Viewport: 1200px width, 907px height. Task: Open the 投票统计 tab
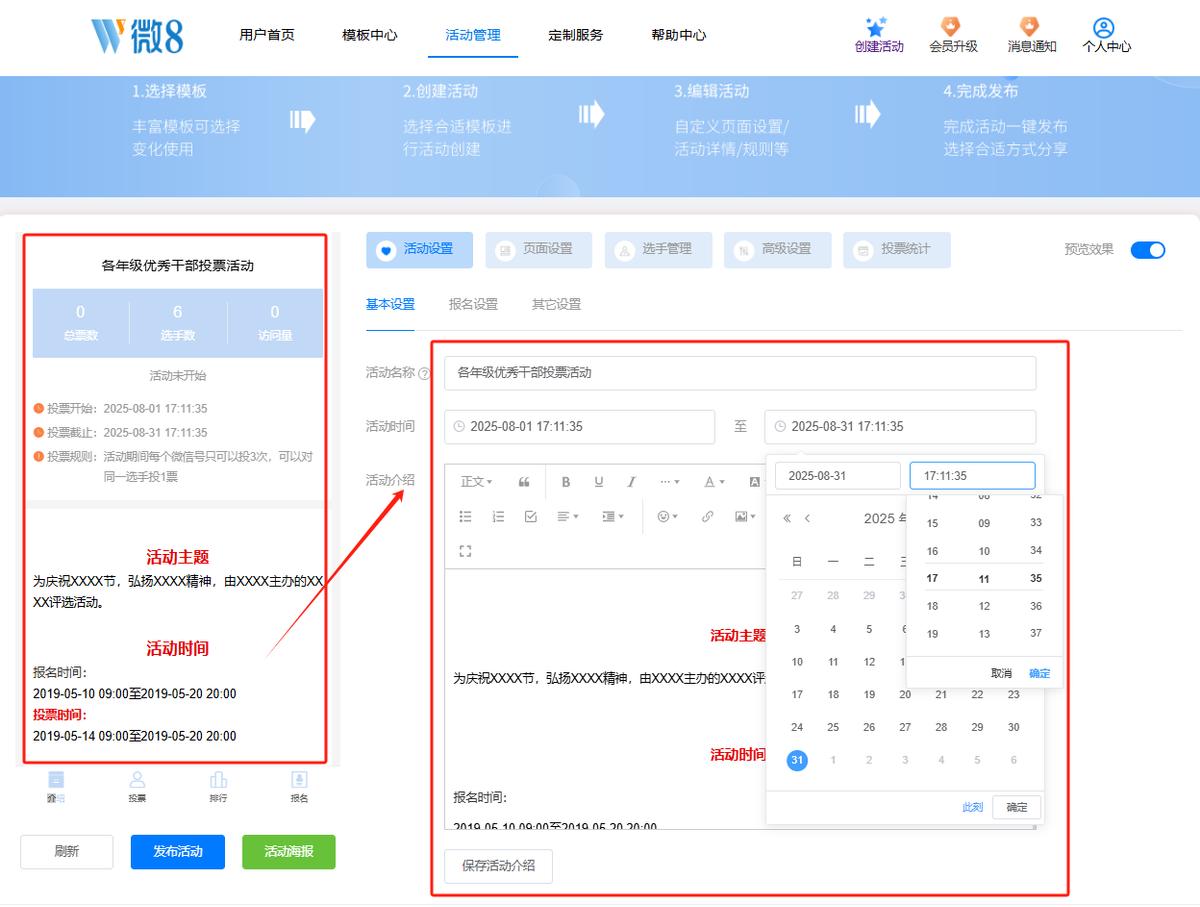pos(896,250)
